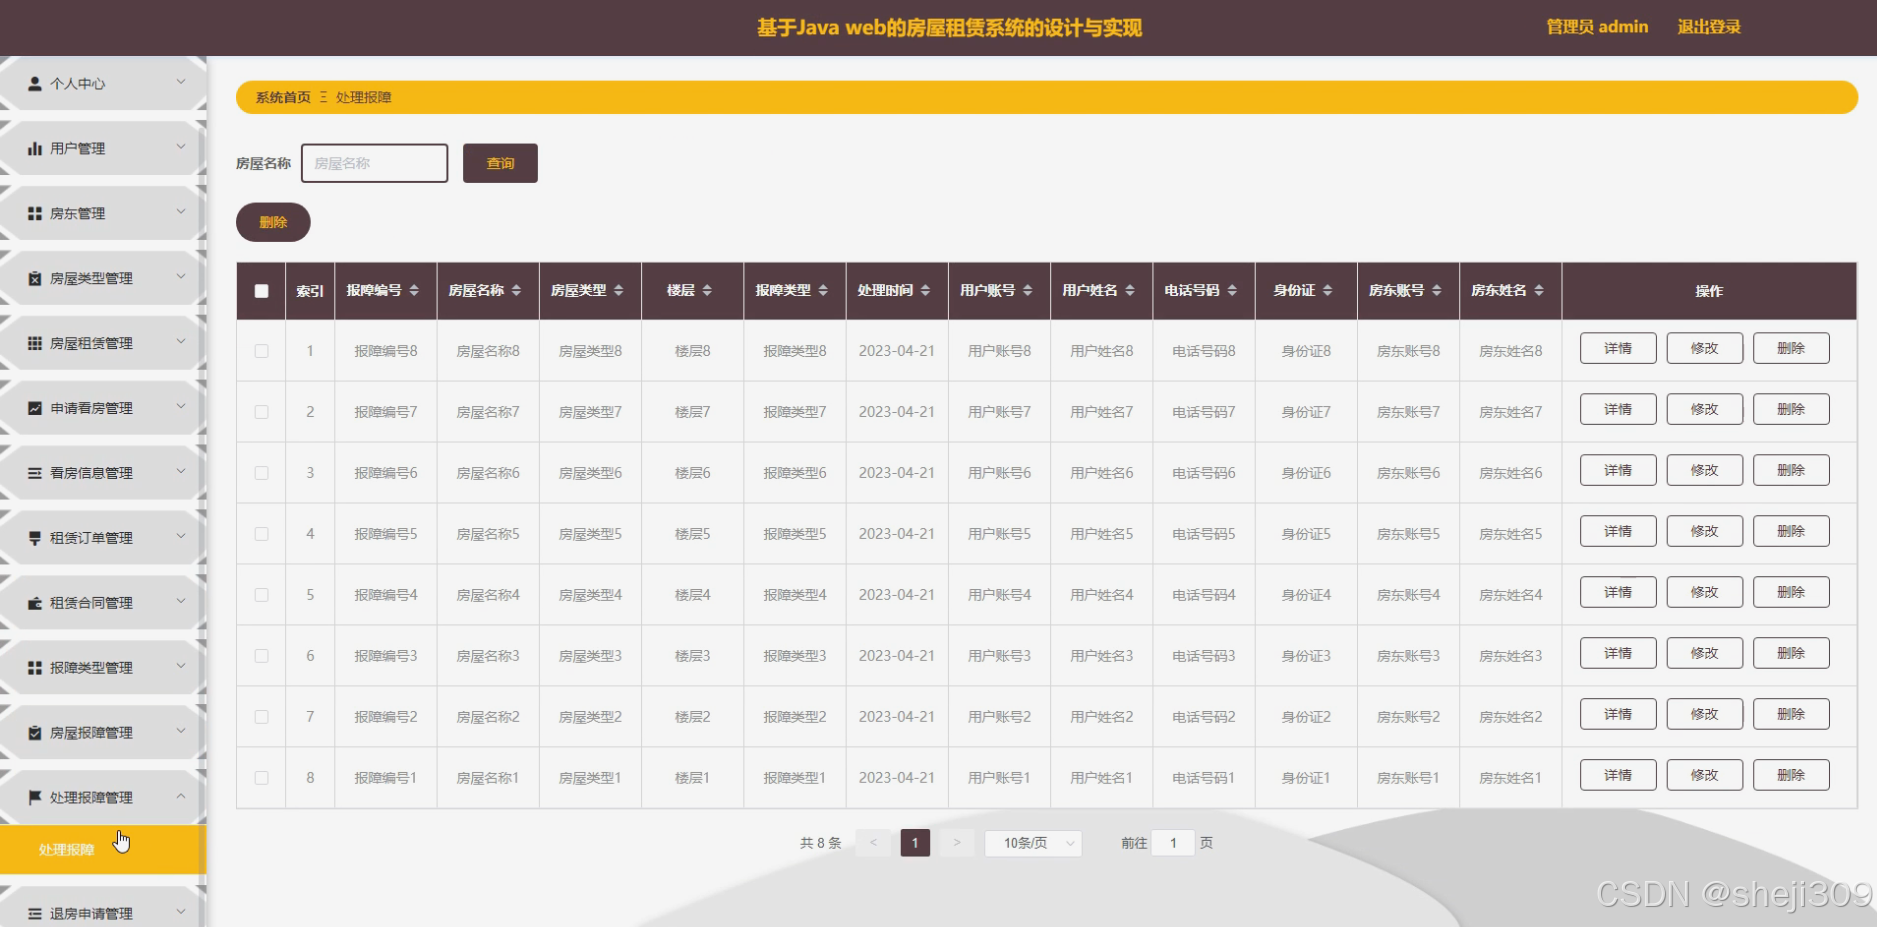Click the bar-chart icon next to 用户管理

pyautogui.click(x=33, y=147)
